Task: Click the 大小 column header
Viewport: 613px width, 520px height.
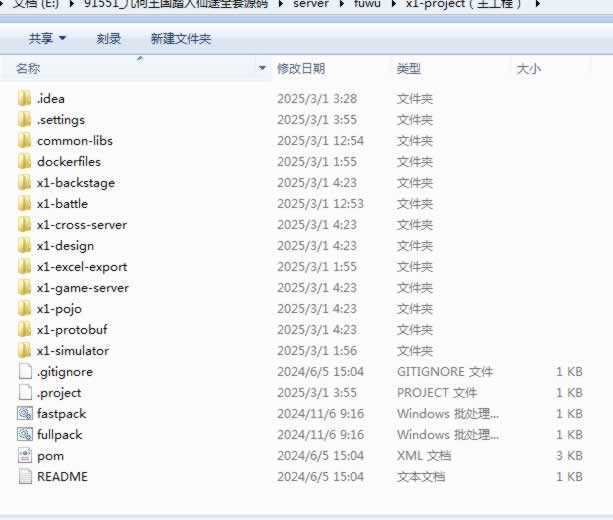Action: [528, 69]
